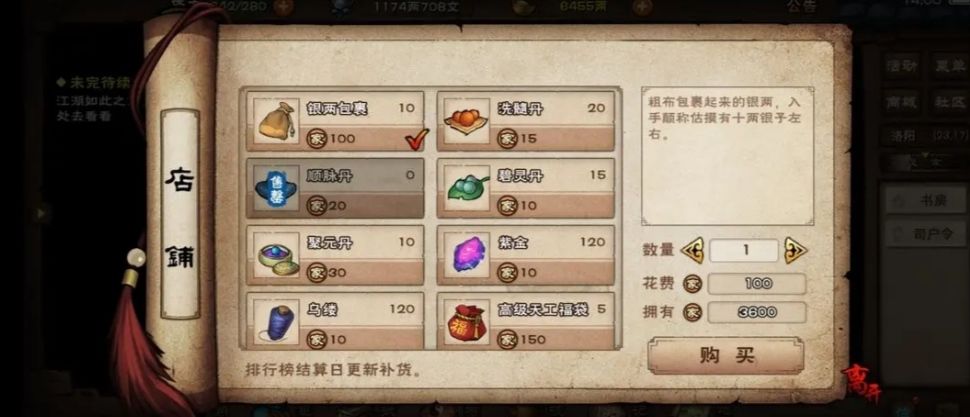This screenshot has width=970, height=417.
Task: Select the 洗髓丹 orange pills icon
Action: (466, 121)
